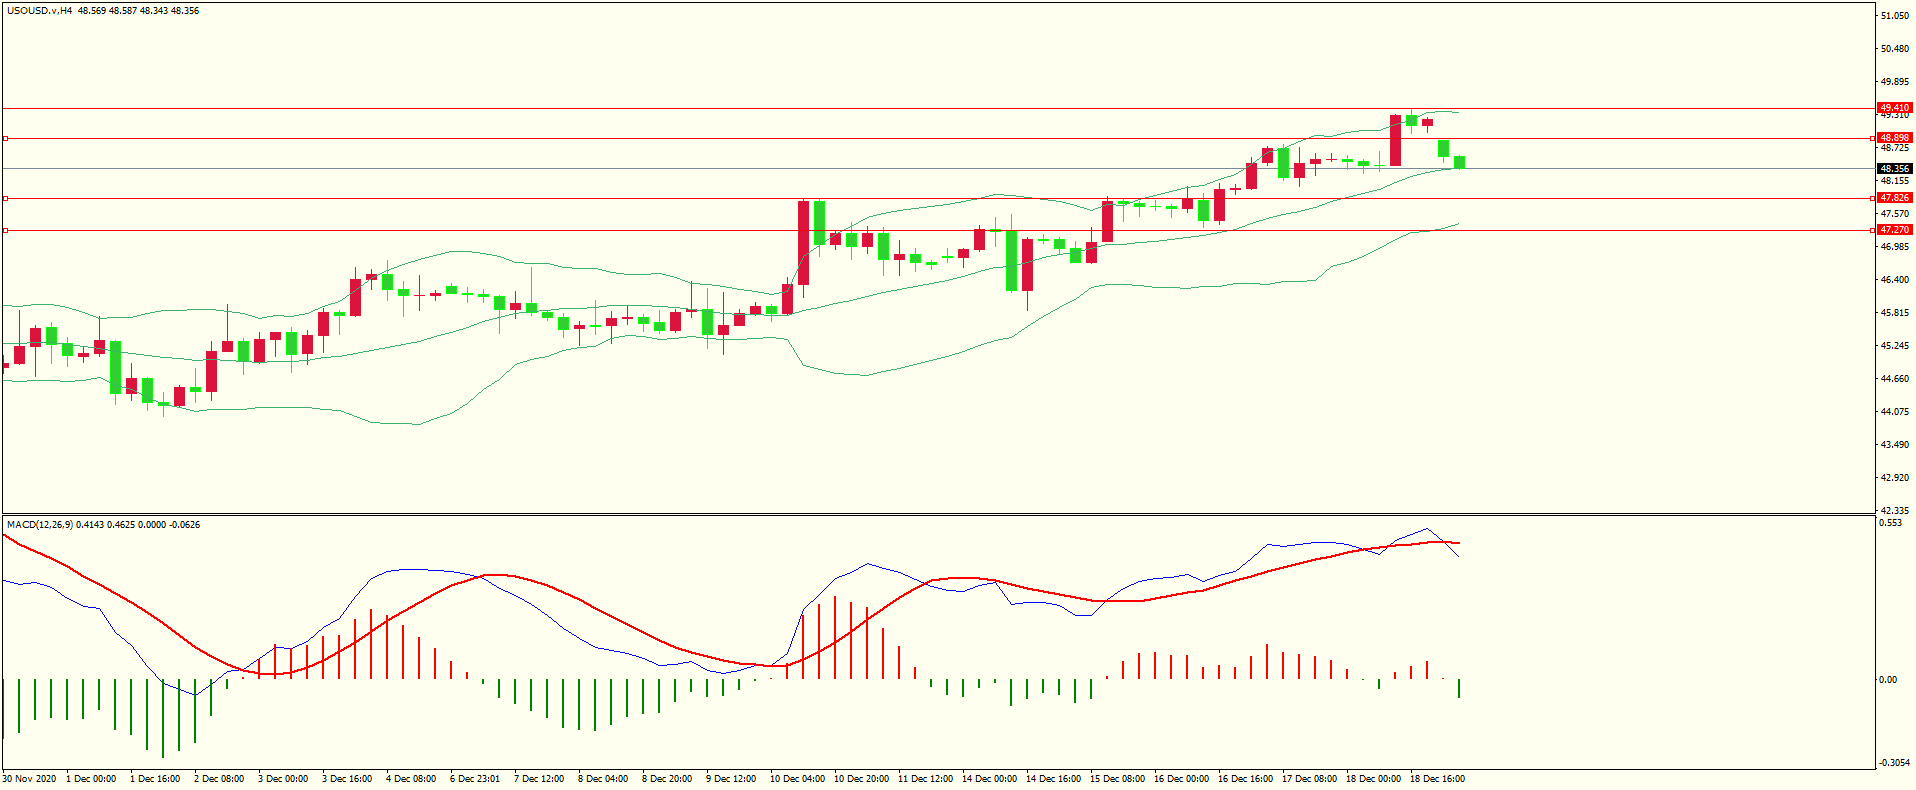Click the 6 Dec 23:01 time label

tap(475, 779)
